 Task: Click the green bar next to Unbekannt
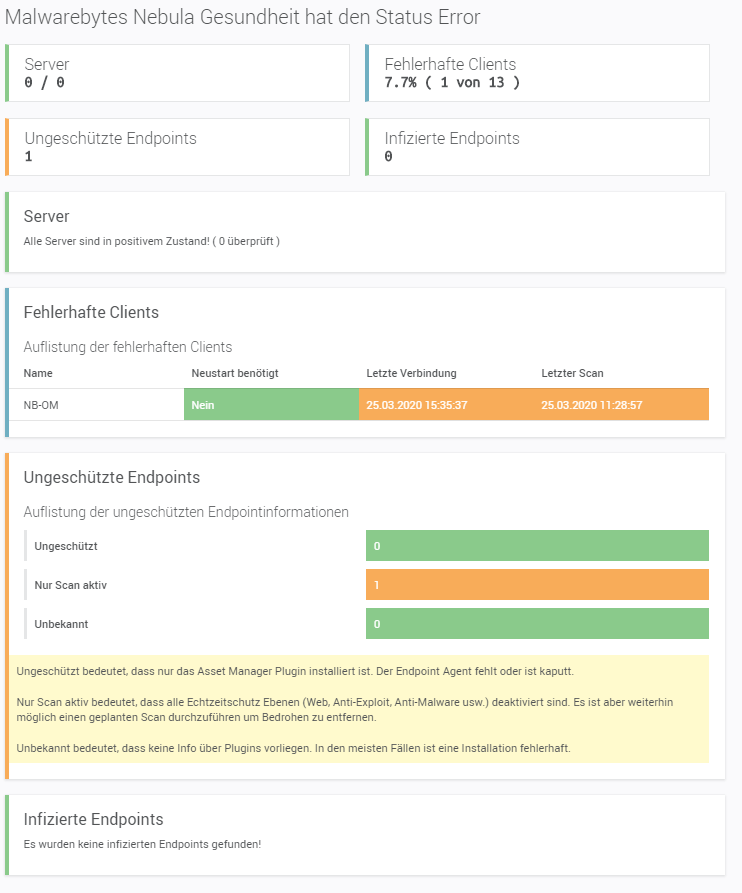(537, 623)
